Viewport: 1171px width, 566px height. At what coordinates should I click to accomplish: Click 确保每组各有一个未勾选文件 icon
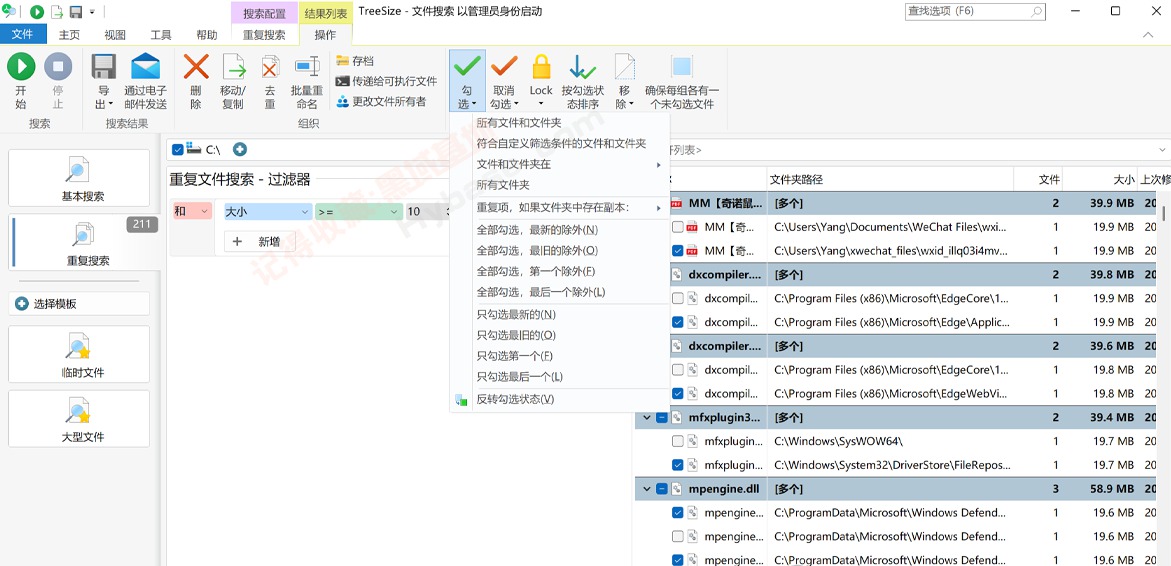point(681,66)
